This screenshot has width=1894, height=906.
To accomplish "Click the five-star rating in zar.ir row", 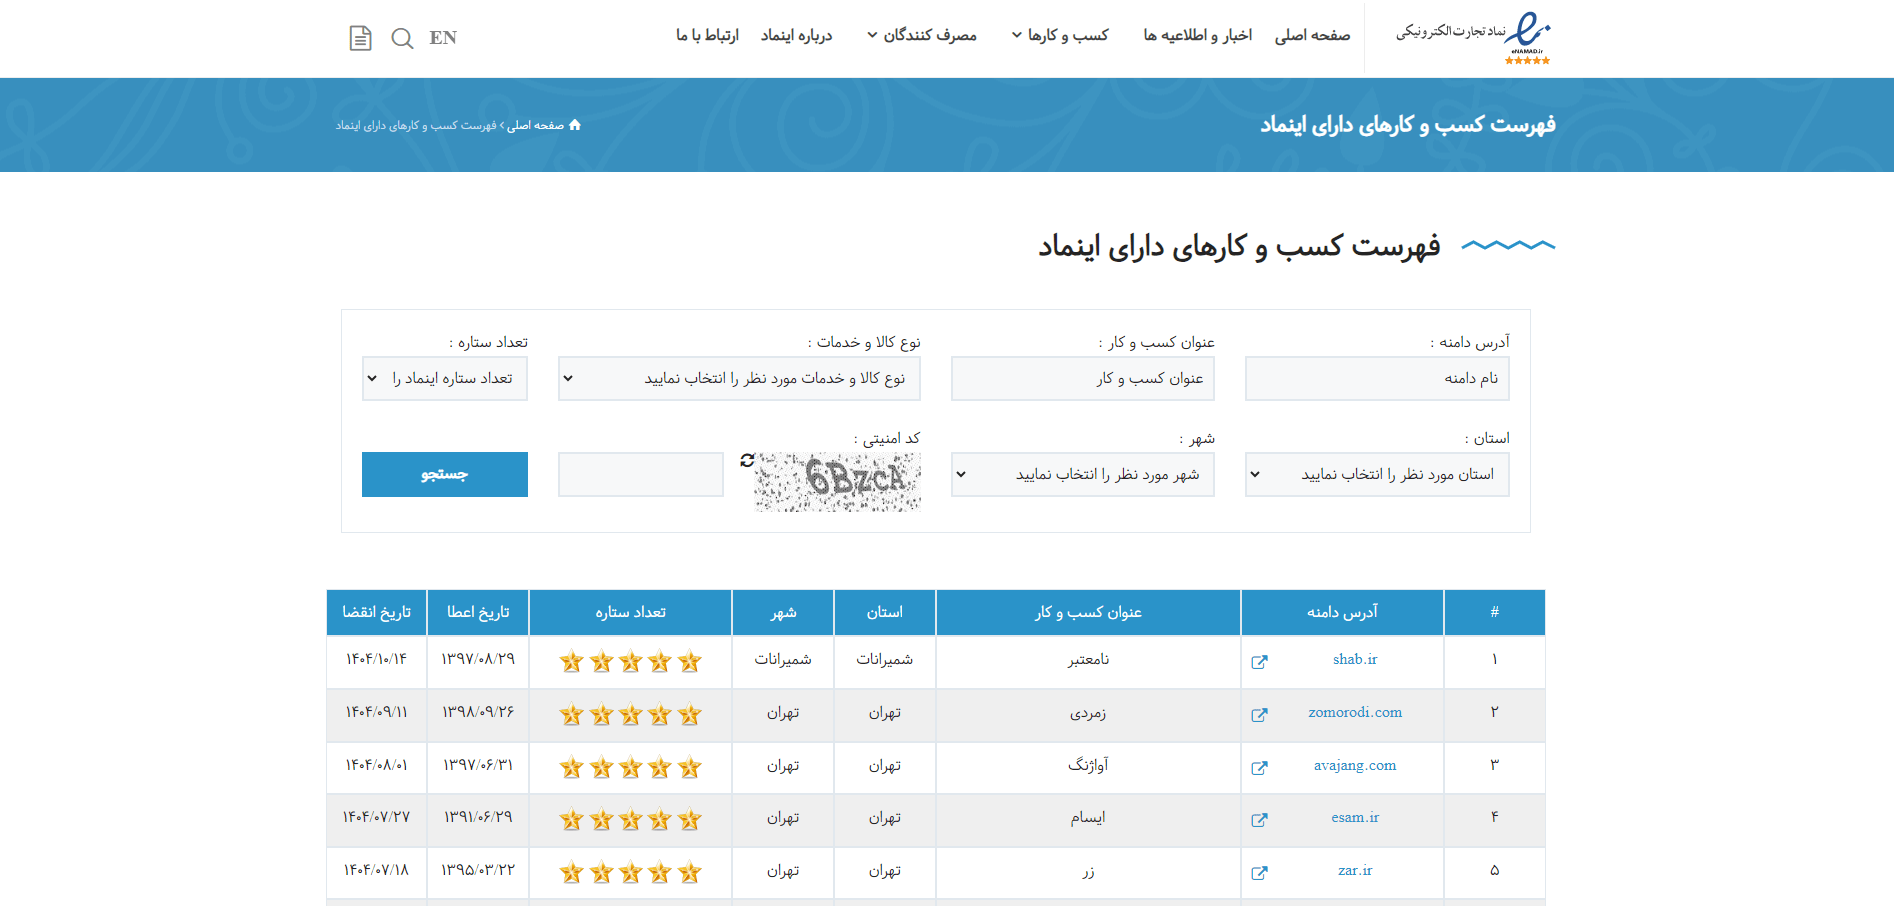I will click(x=630, y=872).
